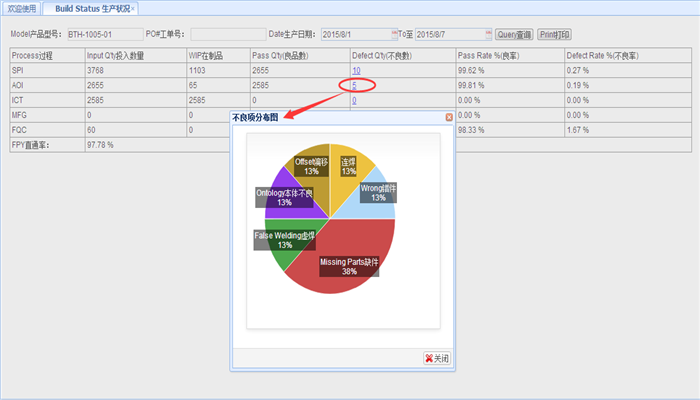Image resolution: width=700 pixels, height=400 pixels.
Task: Click the Query查询 button
Action: (514, 34)
